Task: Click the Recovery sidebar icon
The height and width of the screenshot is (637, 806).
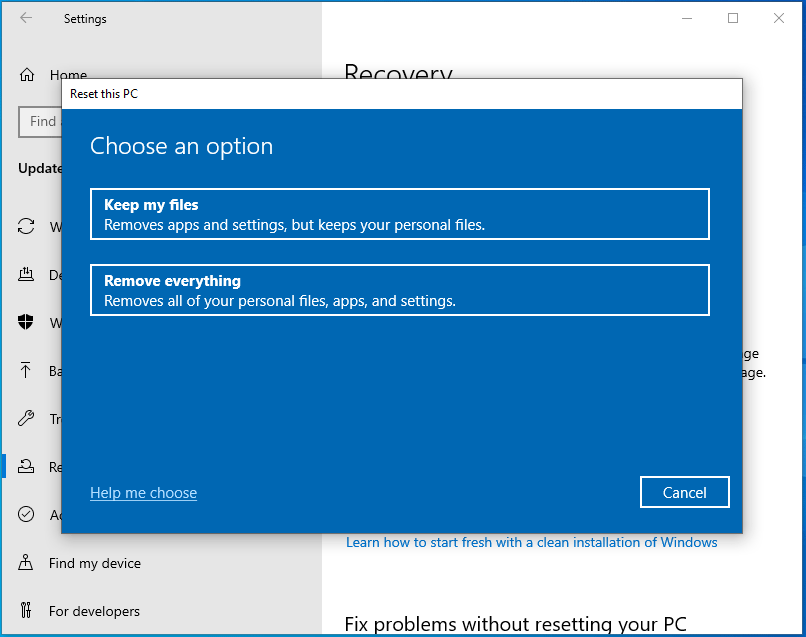Action: 26,466
